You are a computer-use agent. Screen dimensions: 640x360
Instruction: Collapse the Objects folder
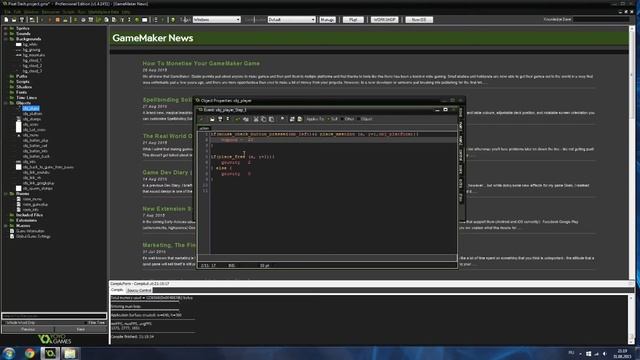coord(5,103)
